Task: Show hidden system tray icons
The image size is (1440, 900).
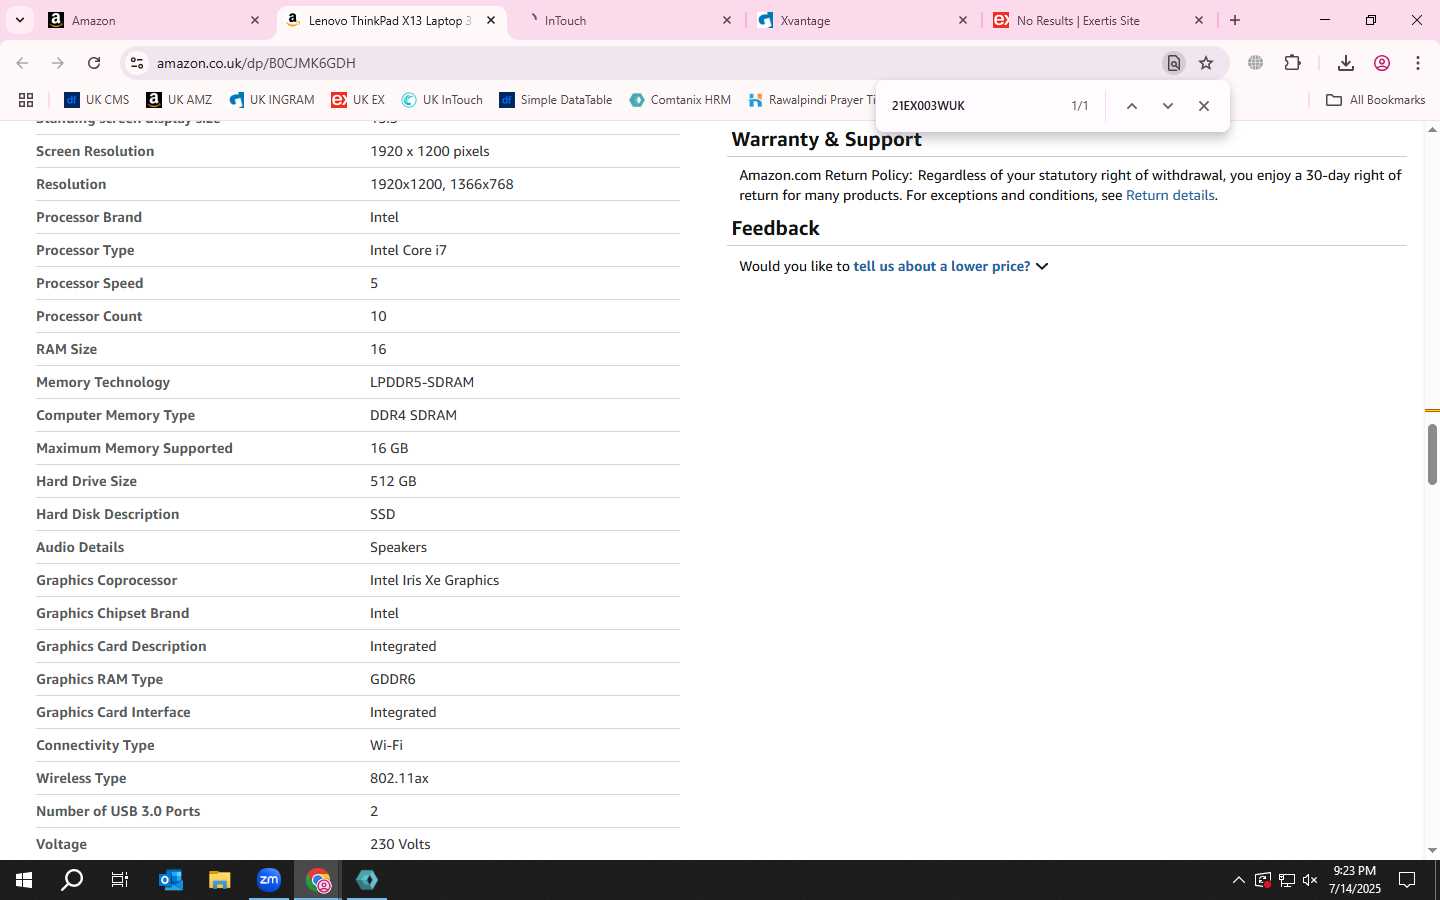Action: pos(1238,880)
